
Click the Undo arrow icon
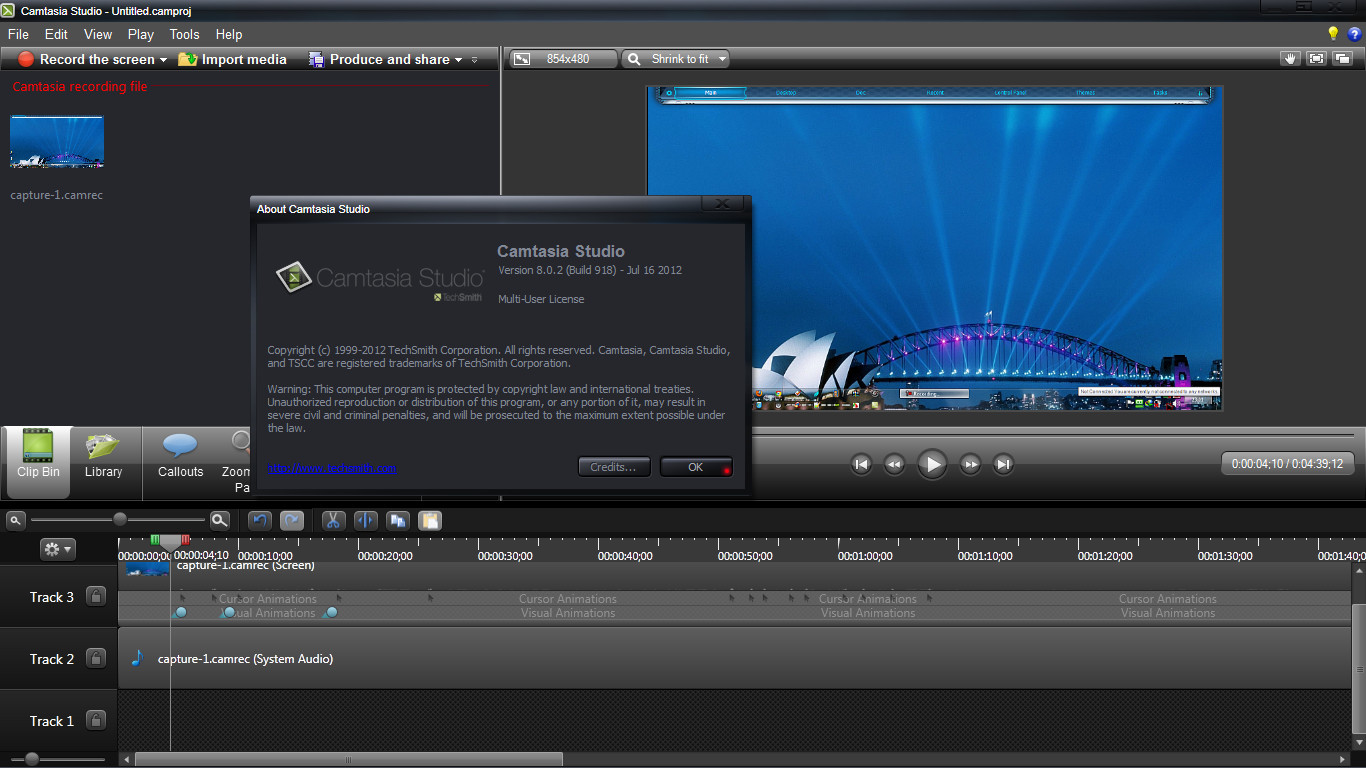pos(260,520)
